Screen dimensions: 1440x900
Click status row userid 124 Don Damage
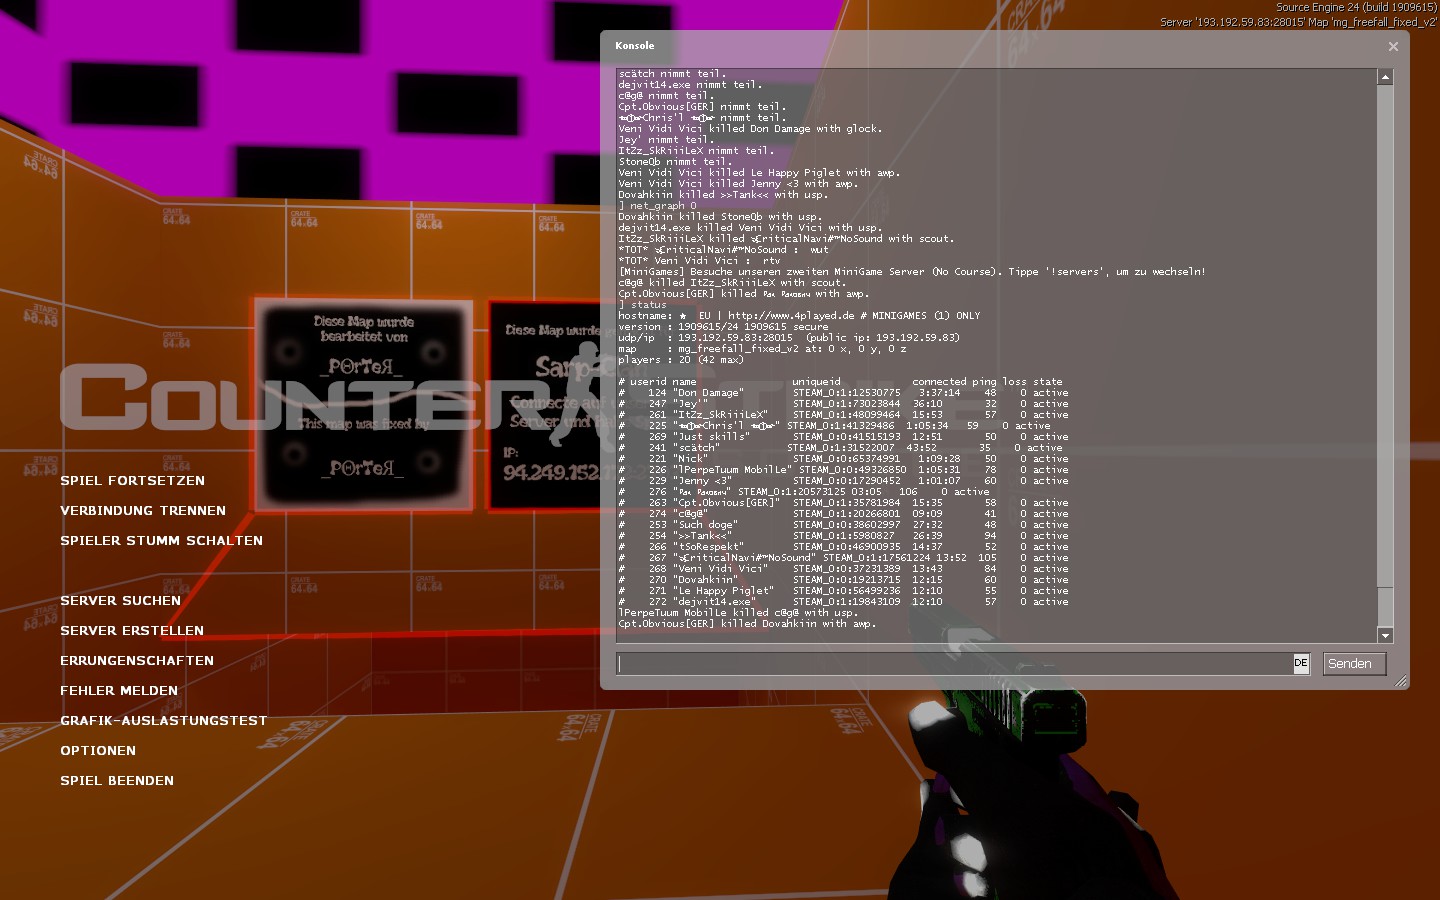[843, 393]
